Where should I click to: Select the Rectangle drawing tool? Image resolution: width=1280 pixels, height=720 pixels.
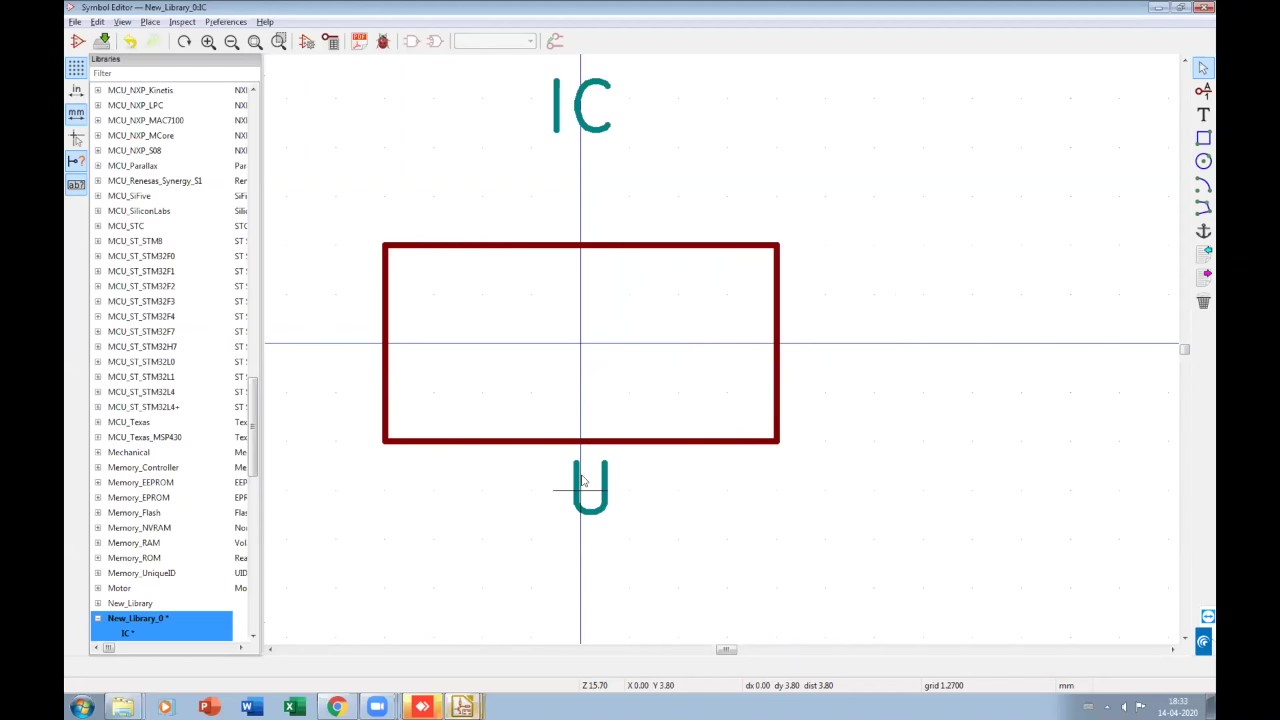(1203, 138)
